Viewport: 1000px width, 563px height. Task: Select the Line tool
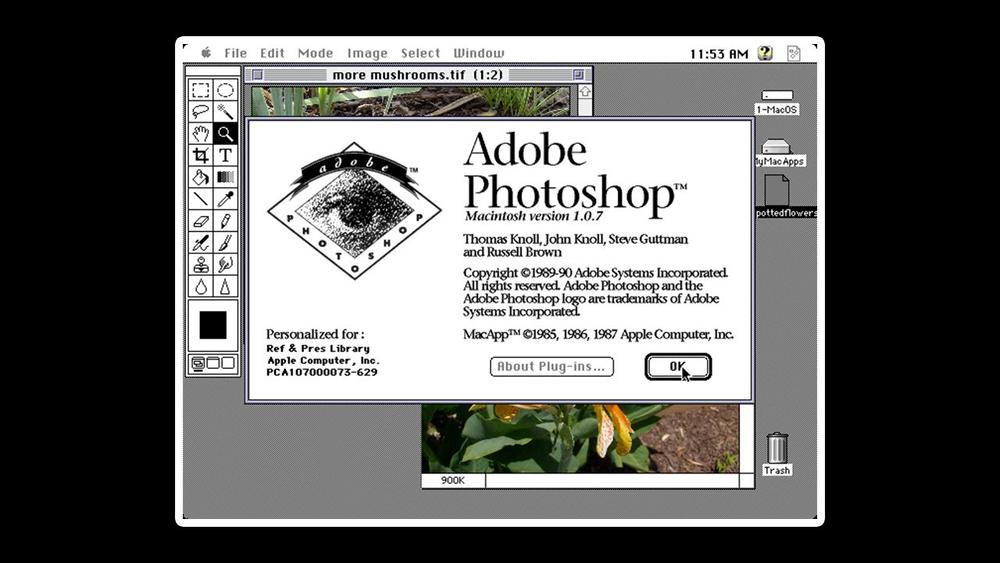(200, 199)
